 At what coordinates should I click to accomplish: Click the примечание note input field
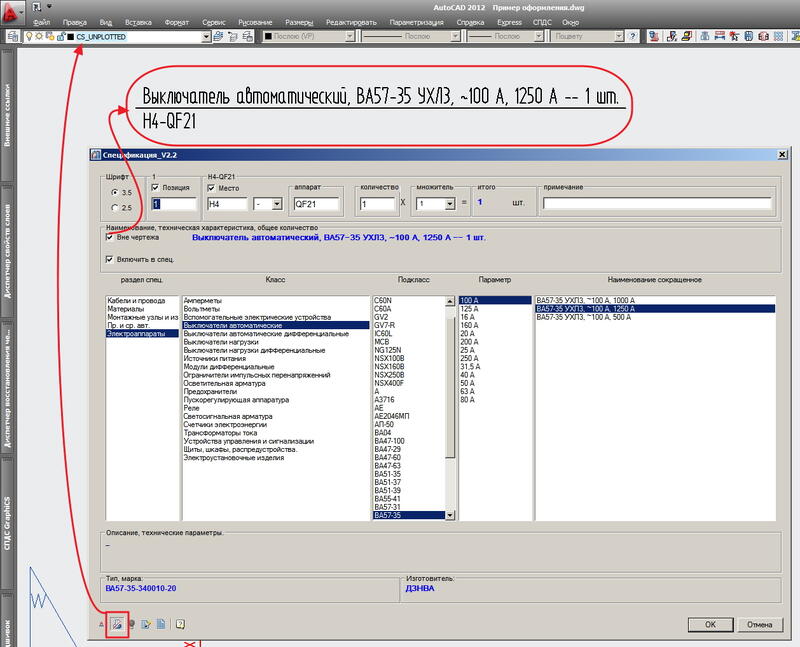pyautogui.click(x=657, y=204)
